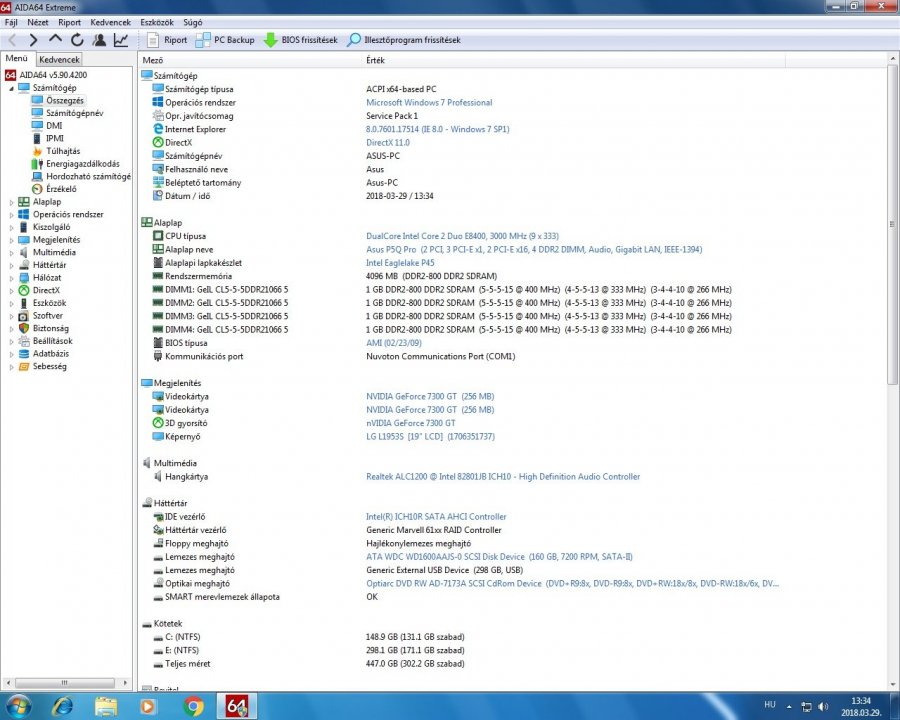Expand the Megjelenítés tree node
The width and height of the screenshot is (900, 720).
pos(11,240)
